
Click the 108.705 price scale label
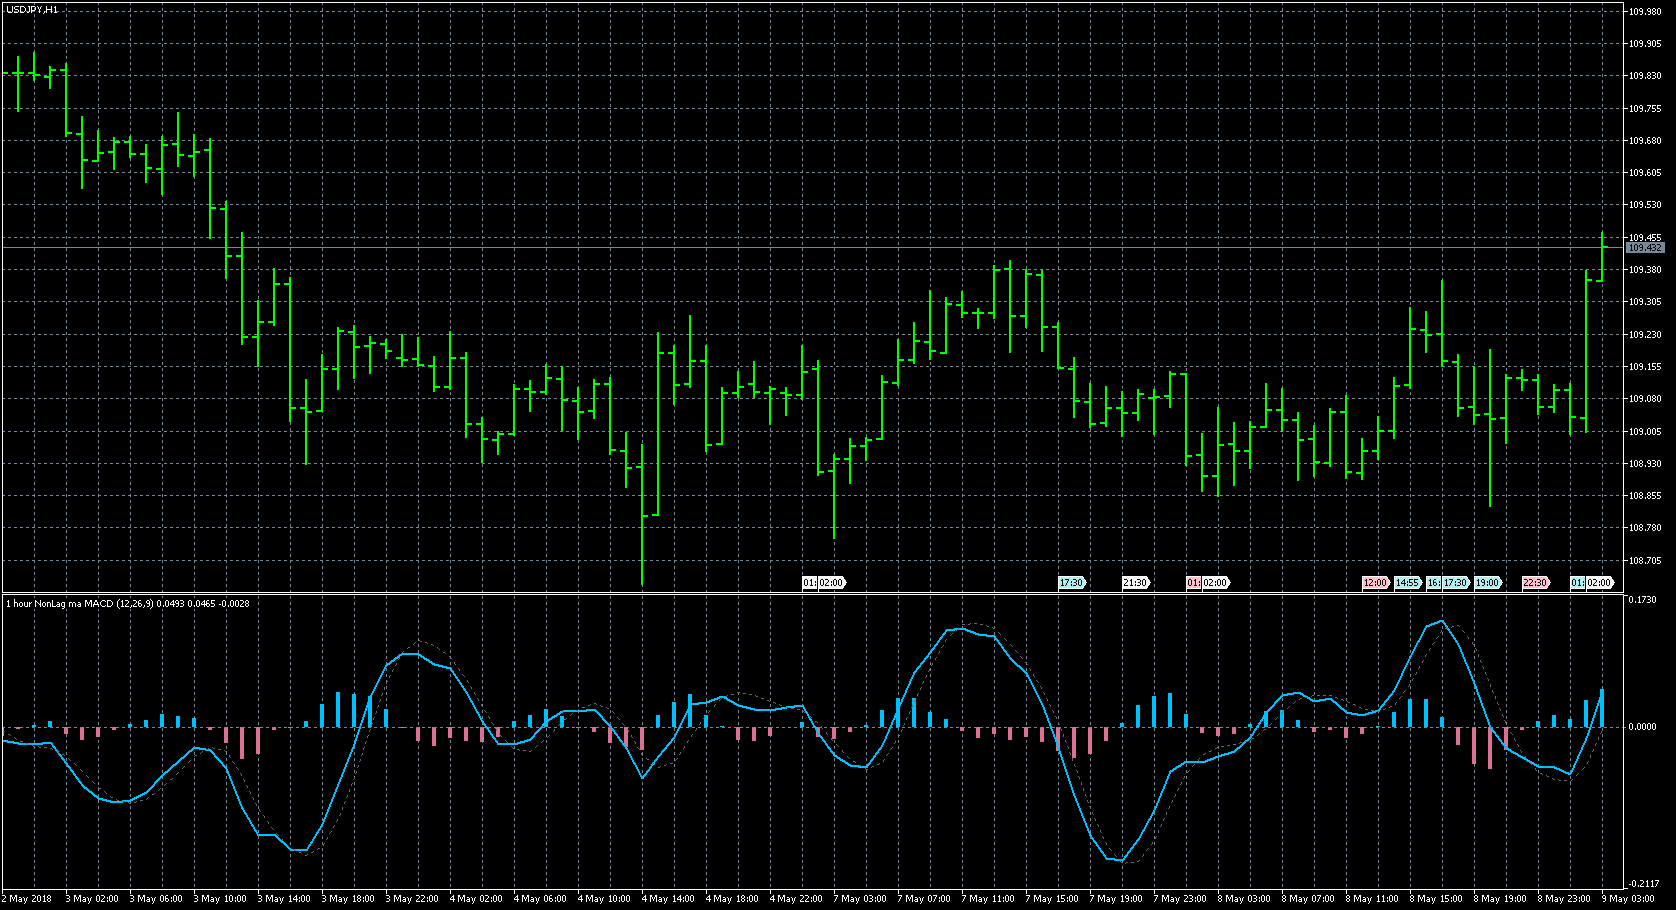tap(1645, 561)
